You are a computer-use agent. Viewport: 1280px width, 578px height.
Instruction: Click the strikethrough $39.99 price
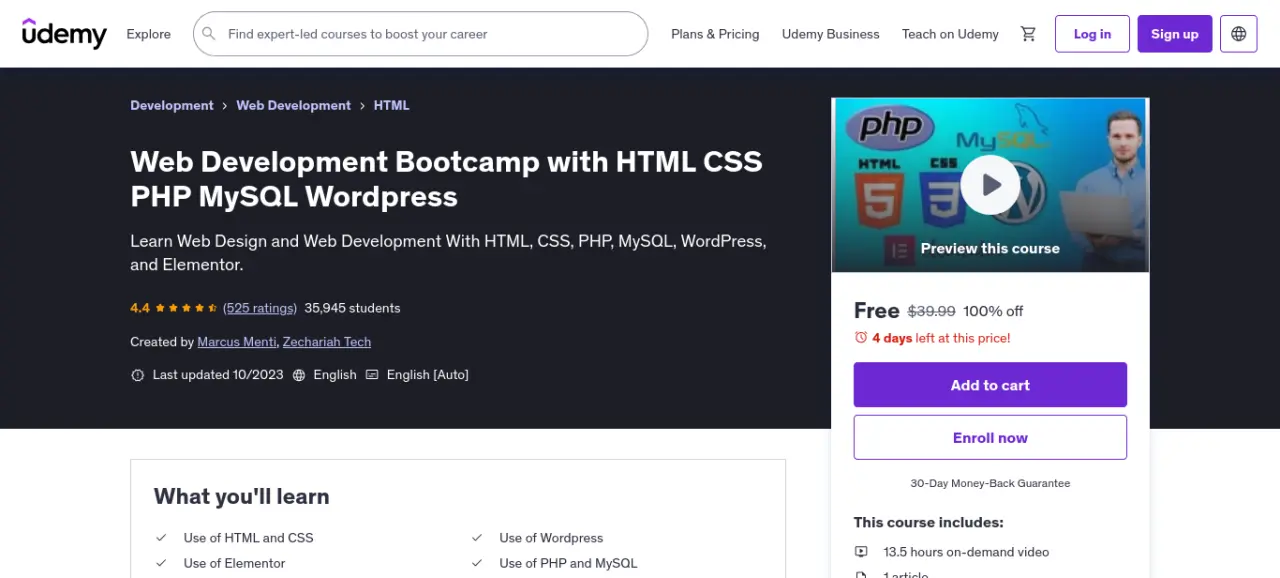click(931, 311)
